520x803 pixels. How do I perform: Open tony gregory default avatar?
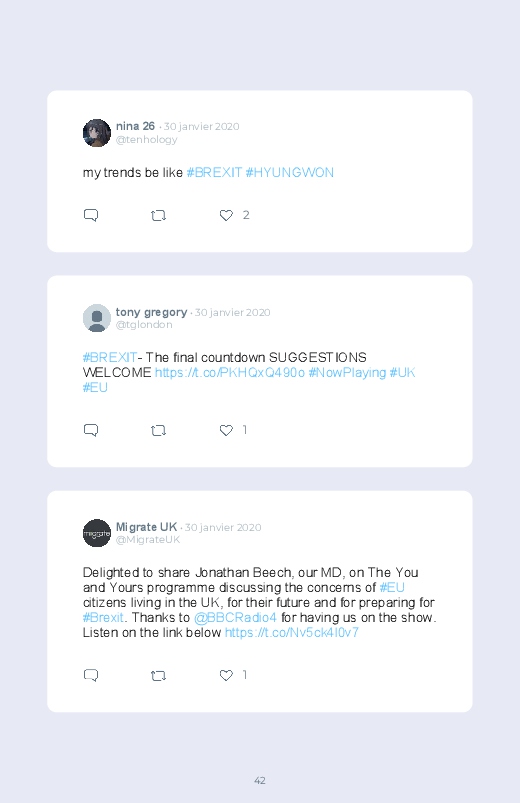97,318
